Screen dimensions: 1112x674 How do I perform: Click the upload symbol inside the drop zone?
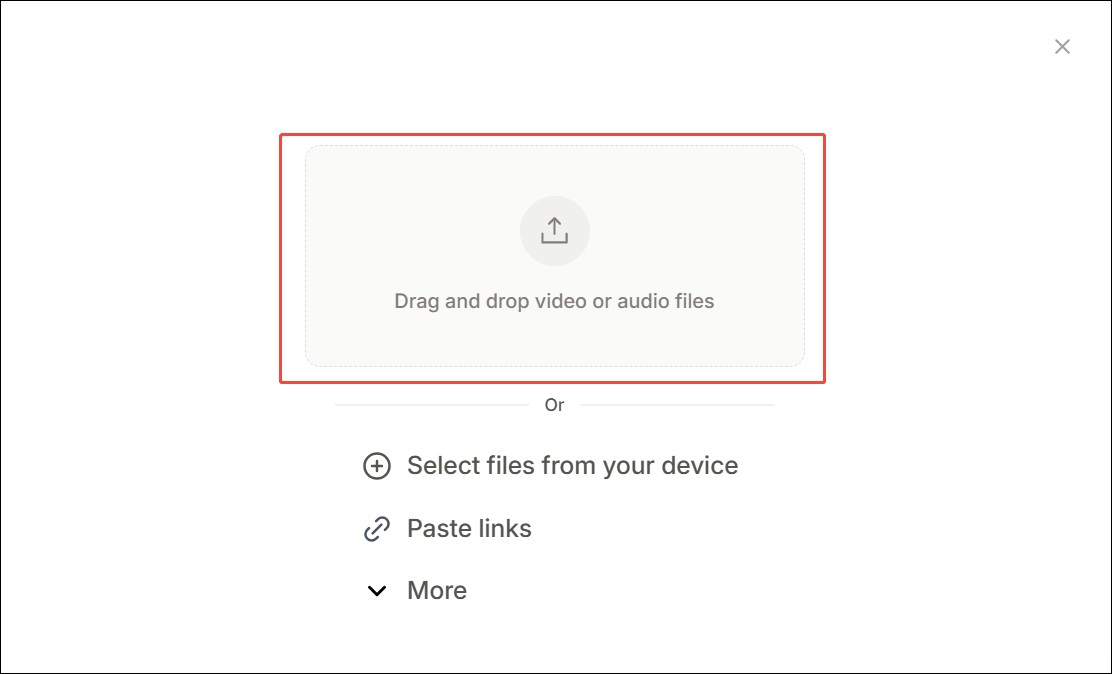(555, 230)
